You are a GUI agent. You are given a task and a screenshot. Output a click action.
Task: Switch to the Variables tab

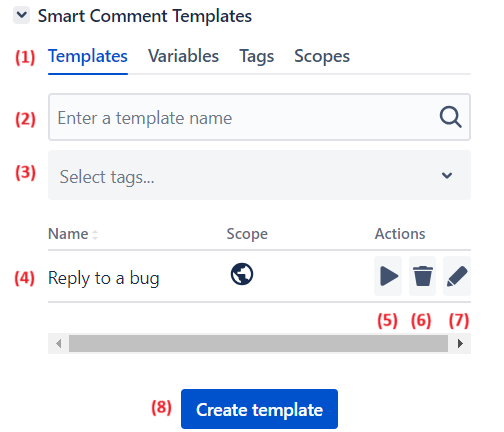[x=184, y=56]
